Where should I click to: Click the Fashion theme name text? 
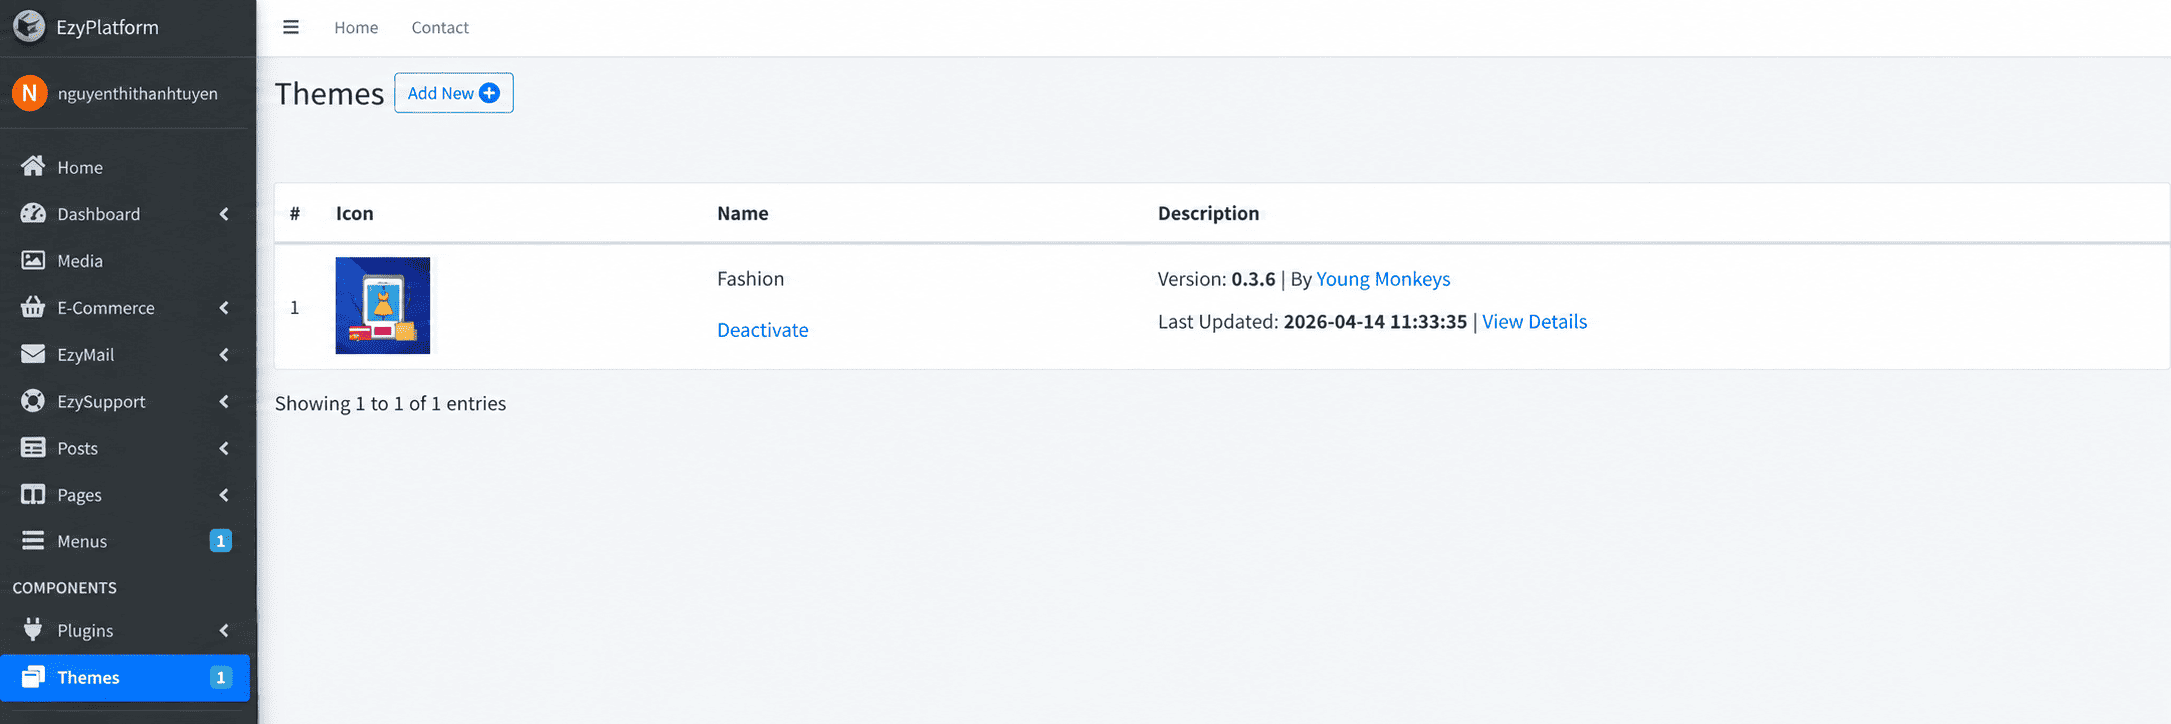pos(751,279)
